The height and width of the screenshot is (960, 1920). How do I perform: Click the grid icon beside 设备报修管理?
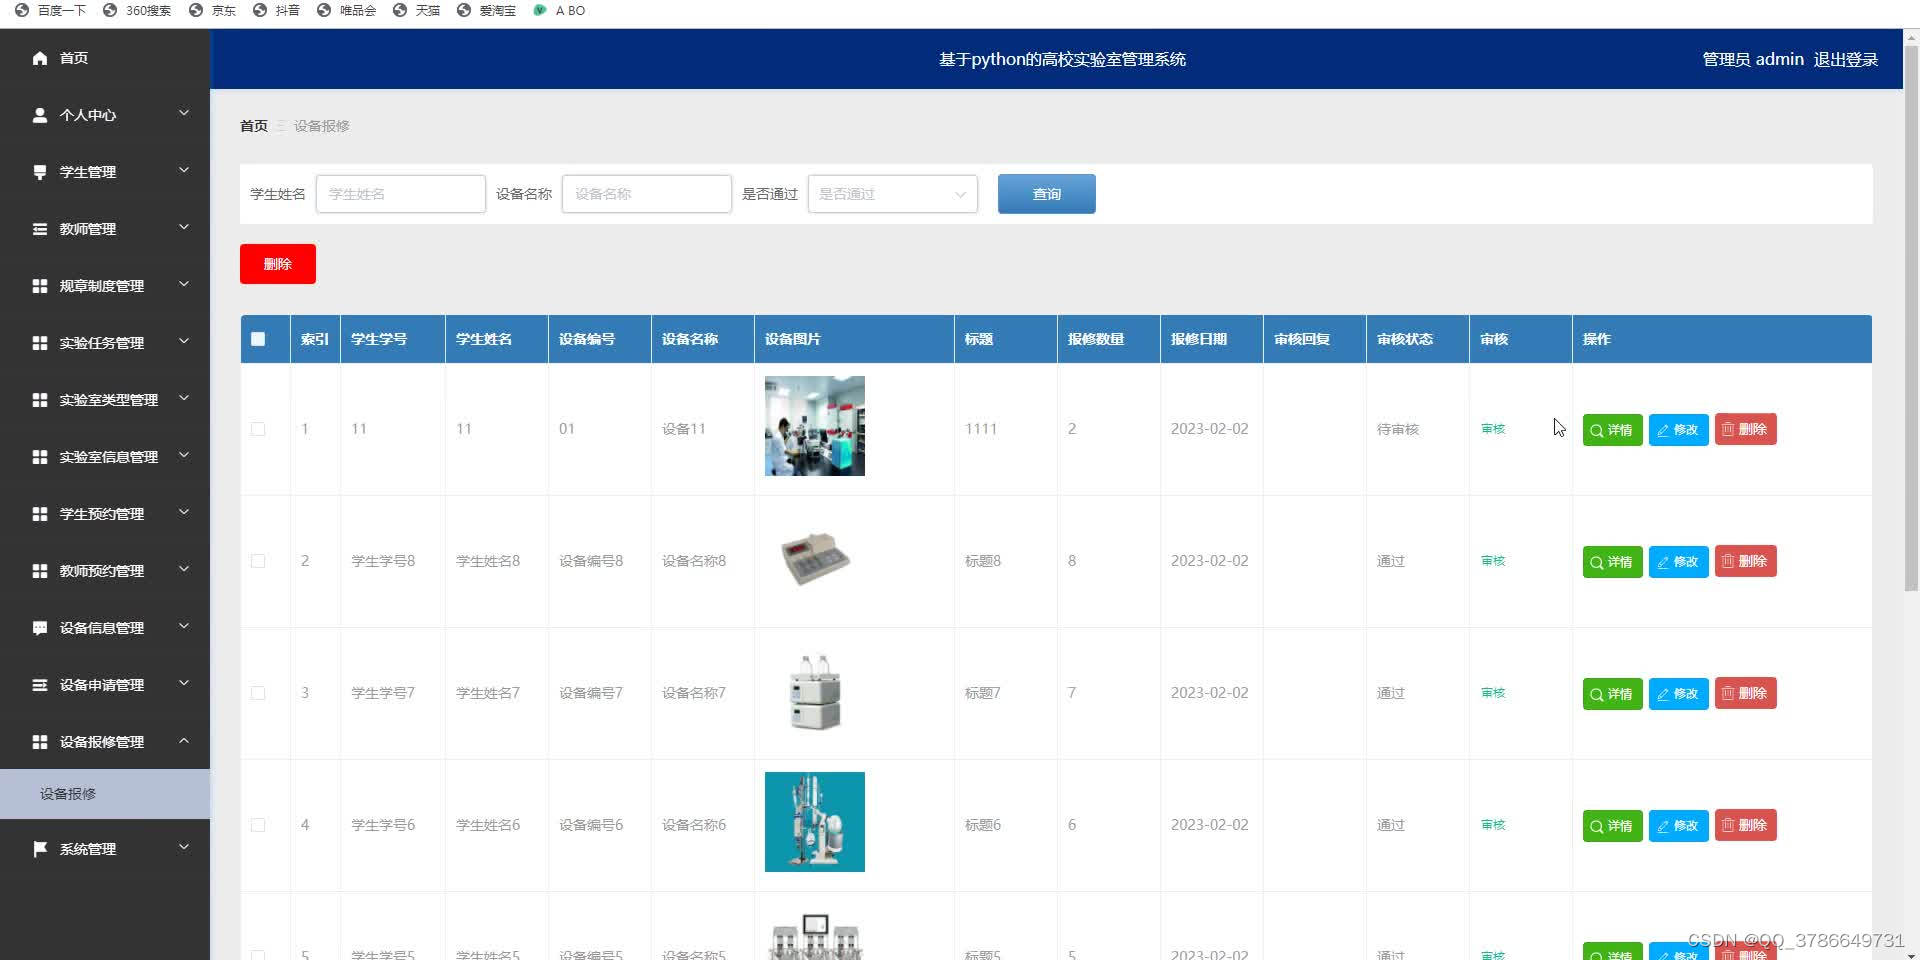(x=40, y=742)
